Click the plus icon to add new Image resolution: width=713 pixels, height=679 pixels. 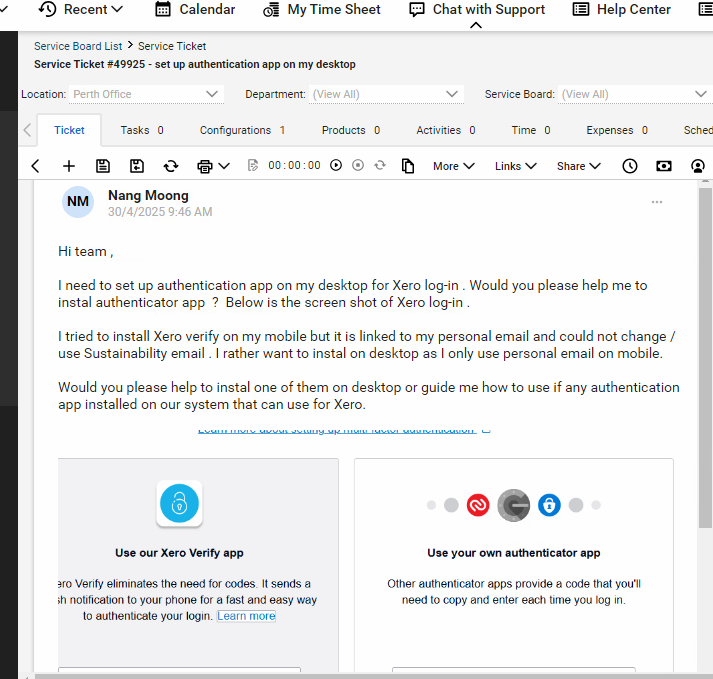tap(69, 166)
